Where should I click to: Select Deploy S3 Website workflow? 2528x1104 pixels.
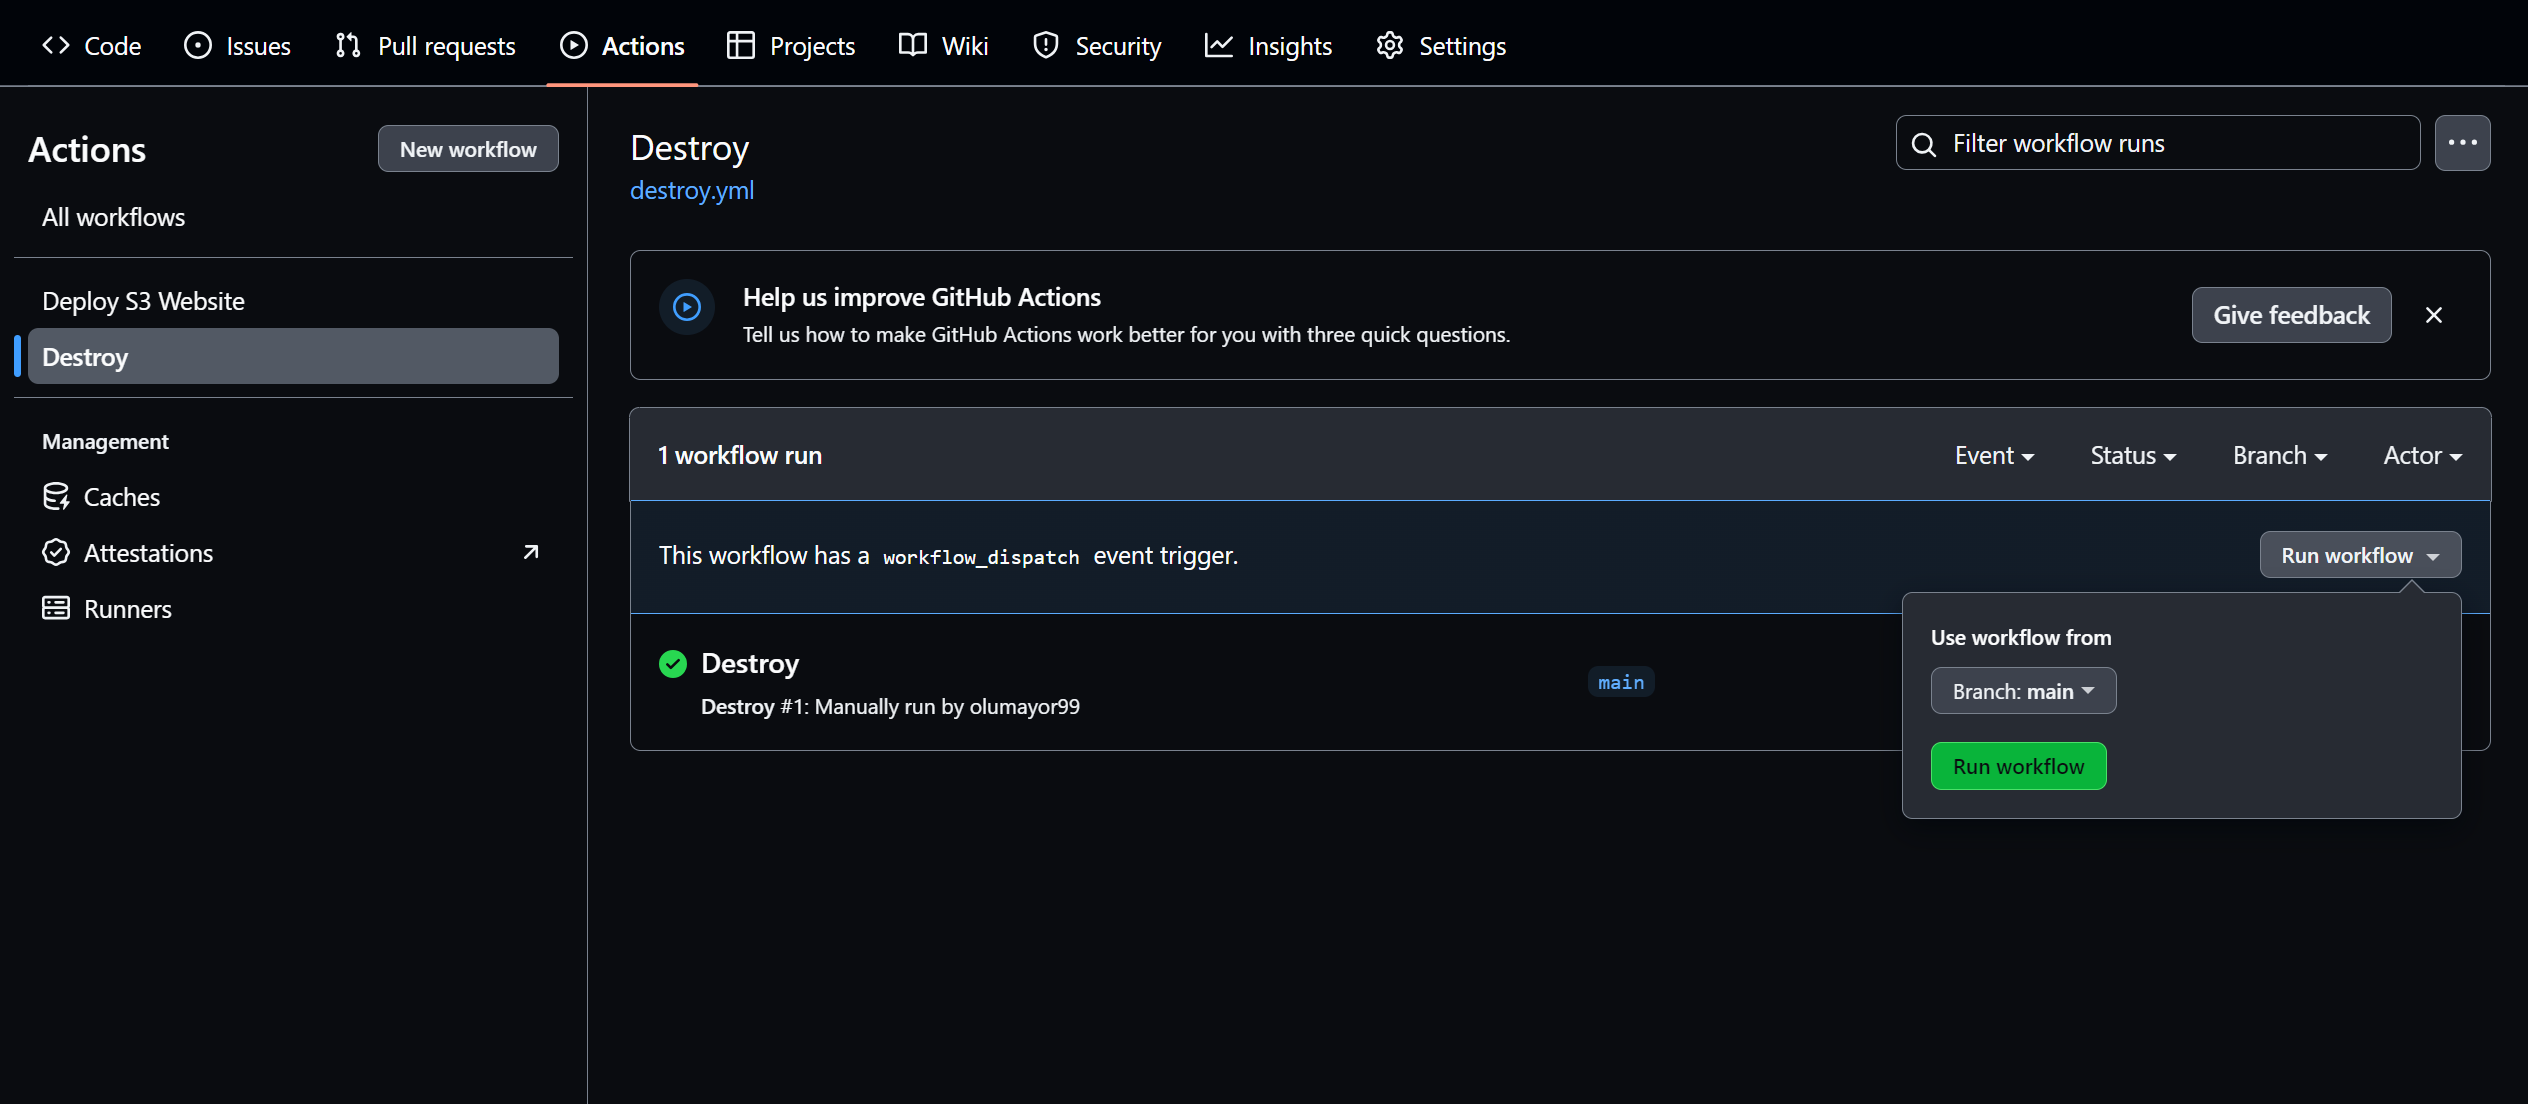[143, 301]
